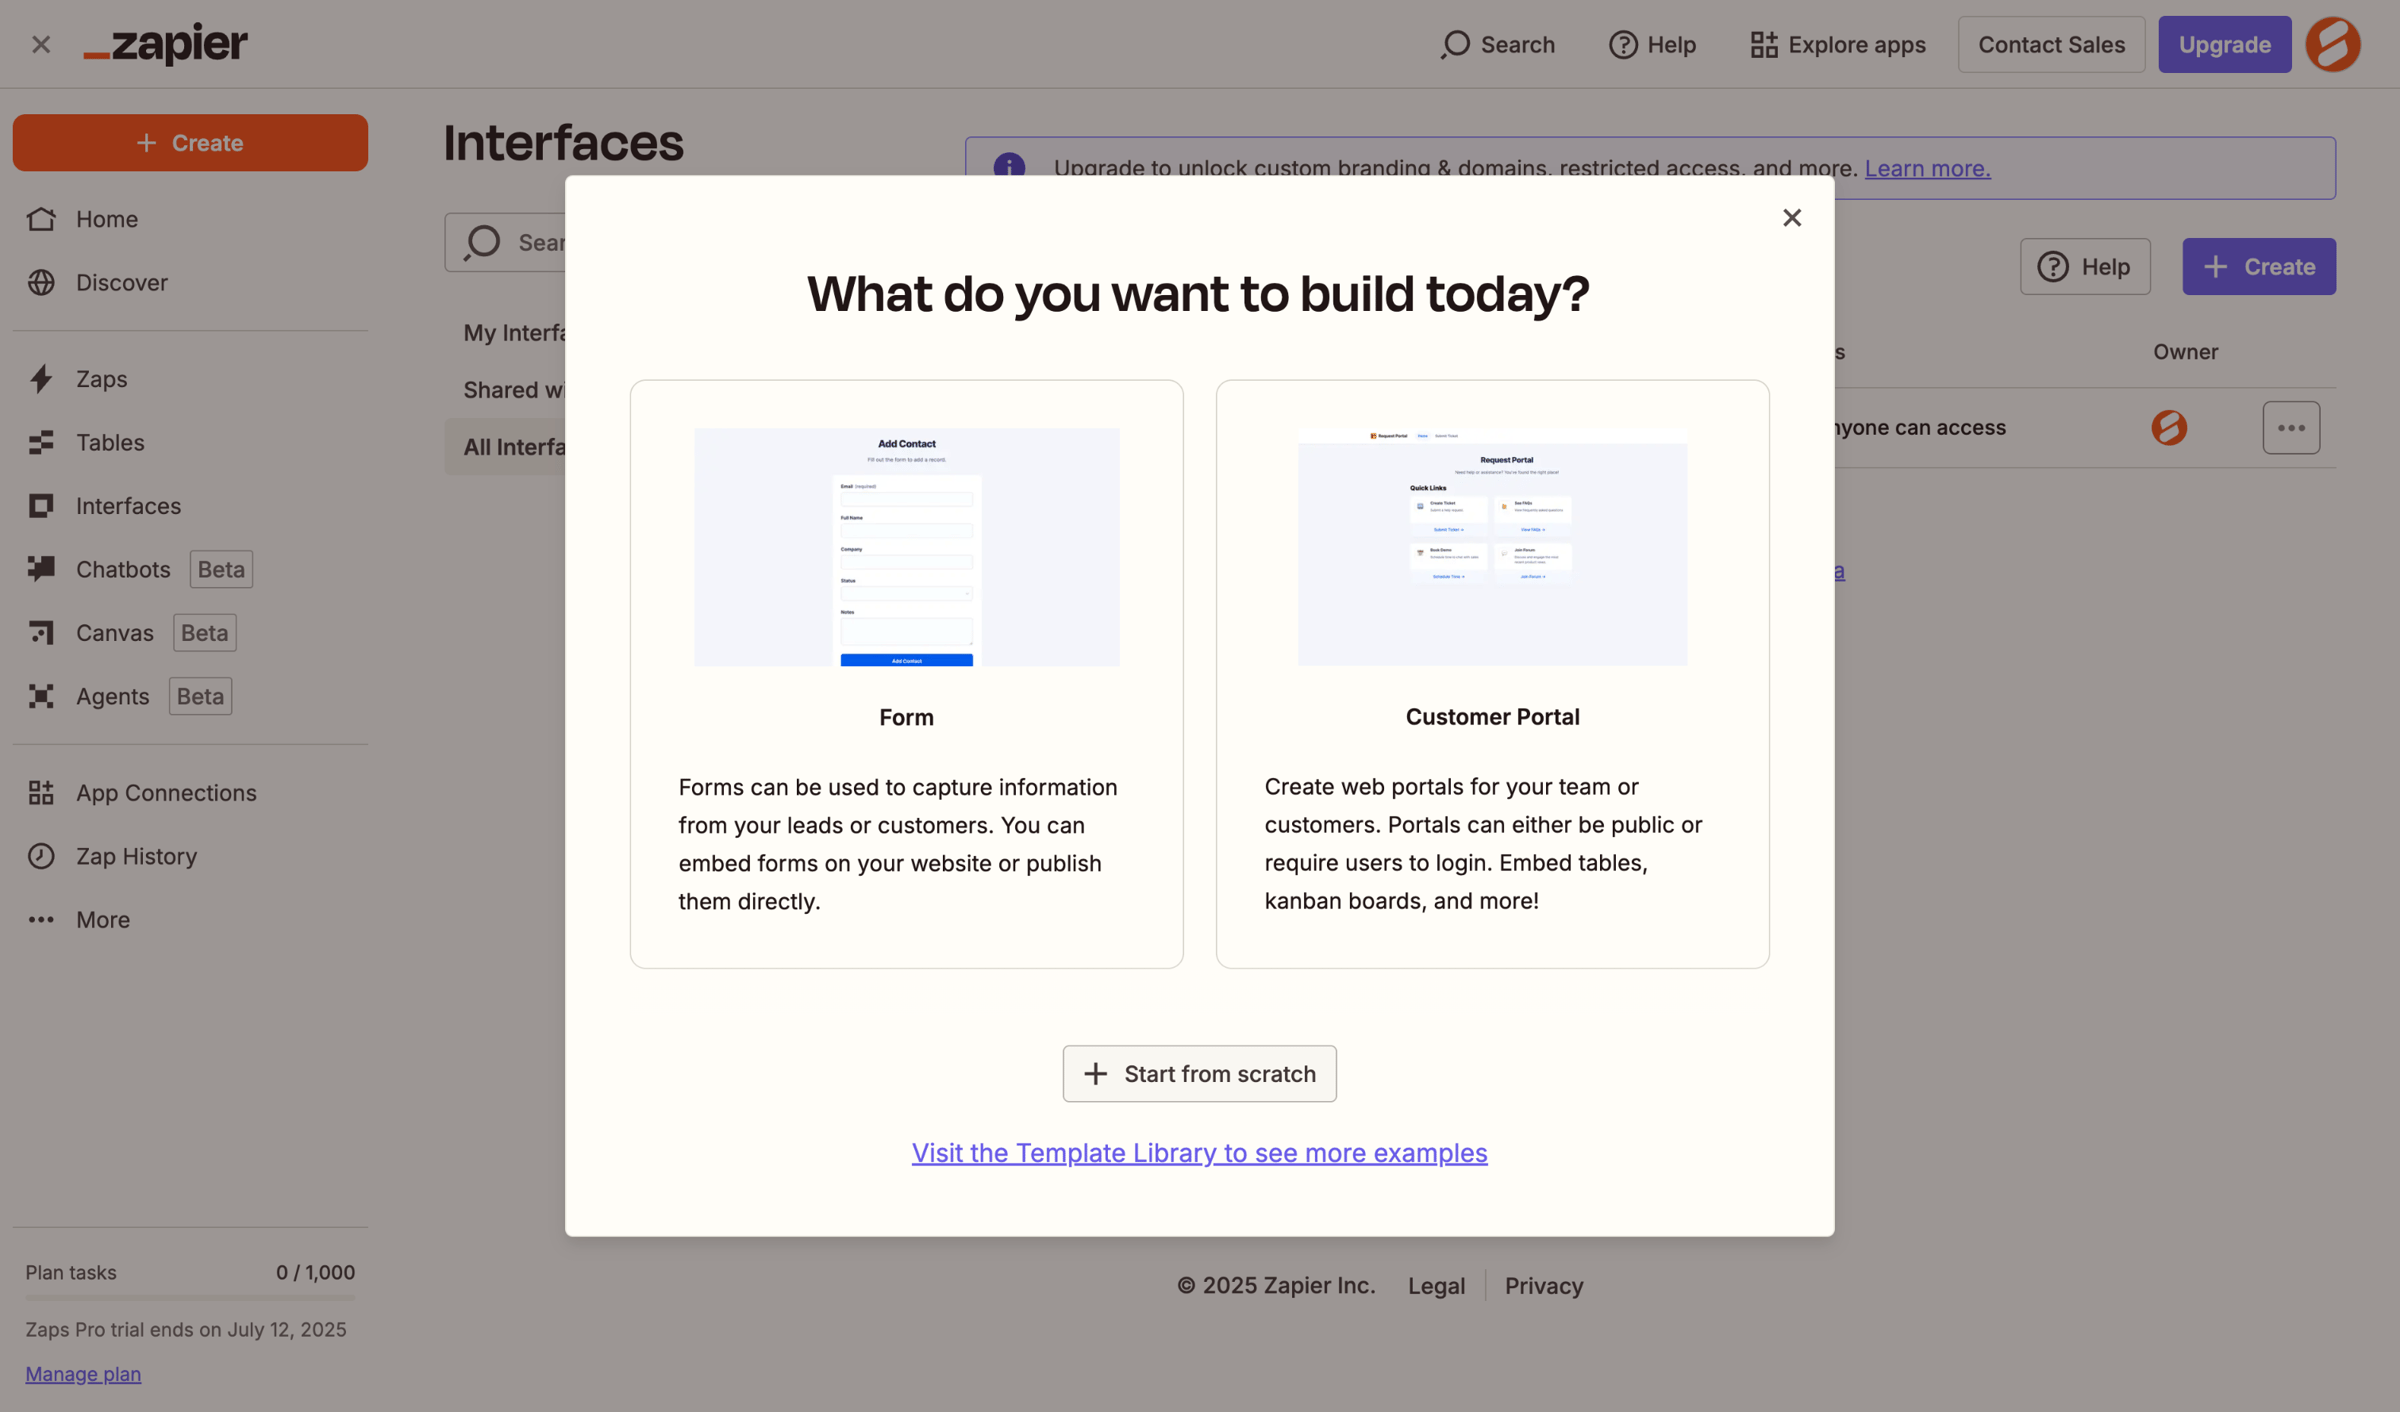Close the build dialog with the X
Screen dimensions: 2400x1412
(x=1791, y=217)
